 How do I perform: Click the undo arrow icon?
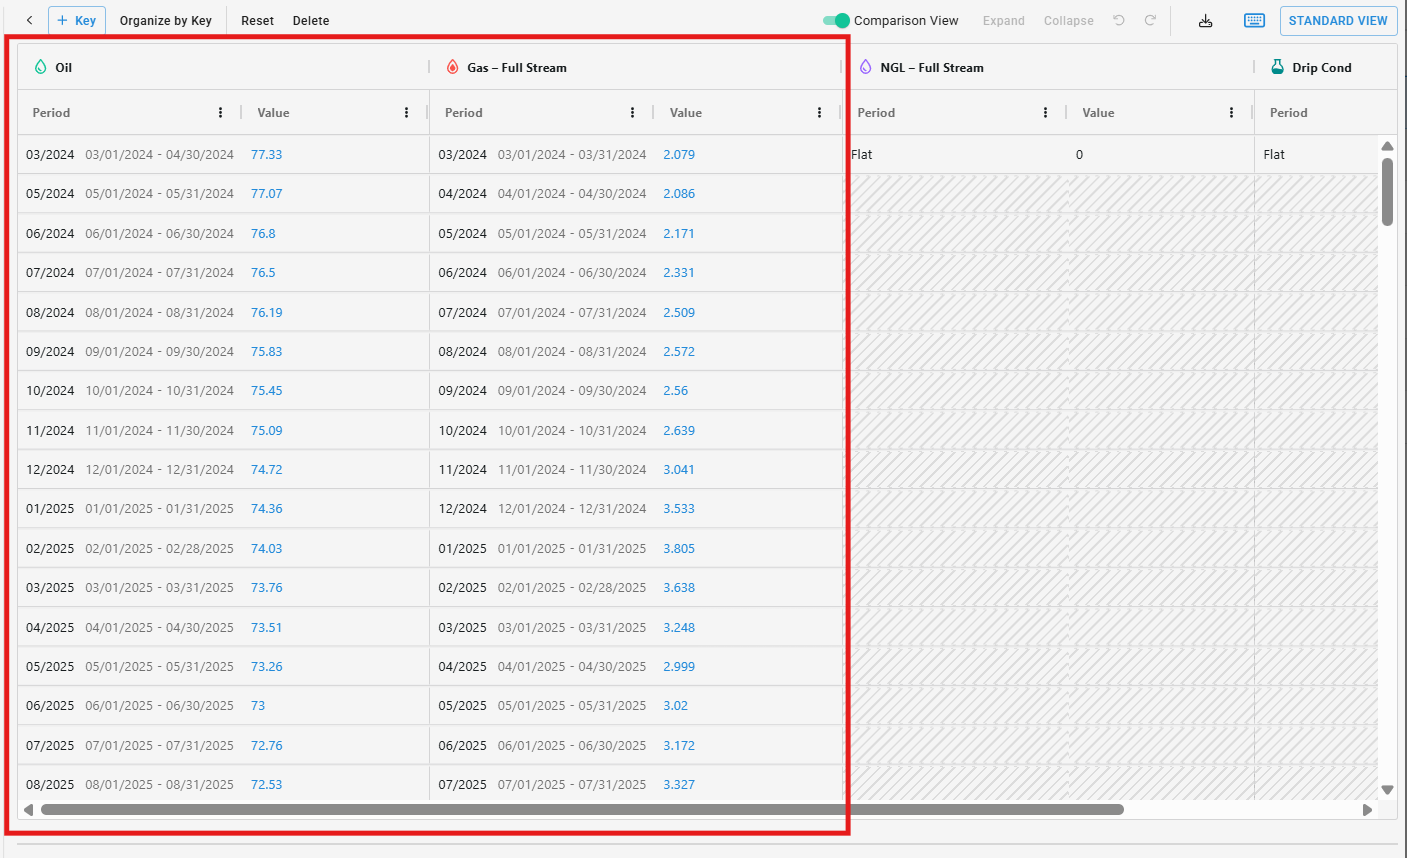[1119, 20]
